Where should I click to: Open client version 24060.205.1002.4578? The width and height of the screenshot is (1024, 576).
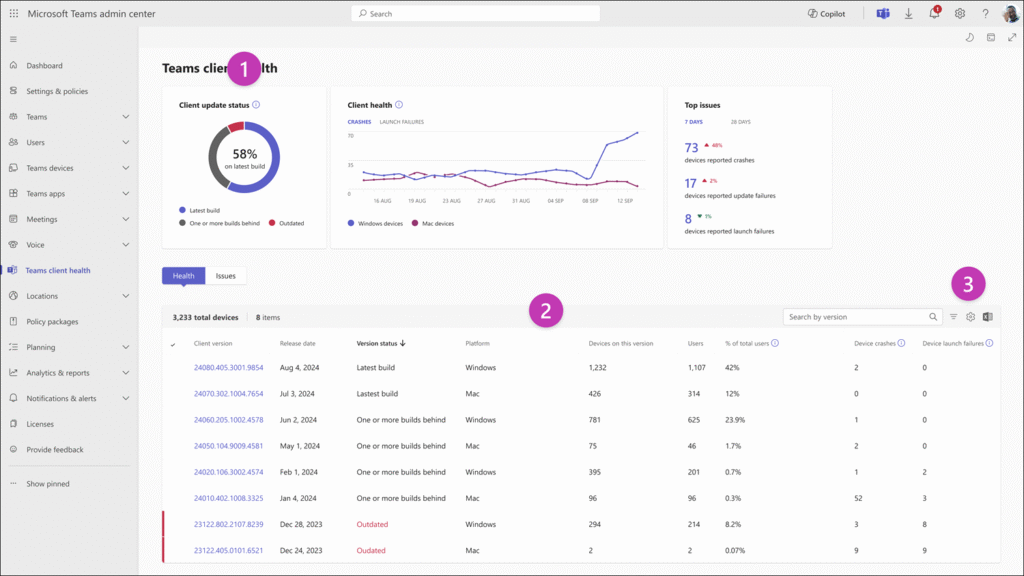229,420
